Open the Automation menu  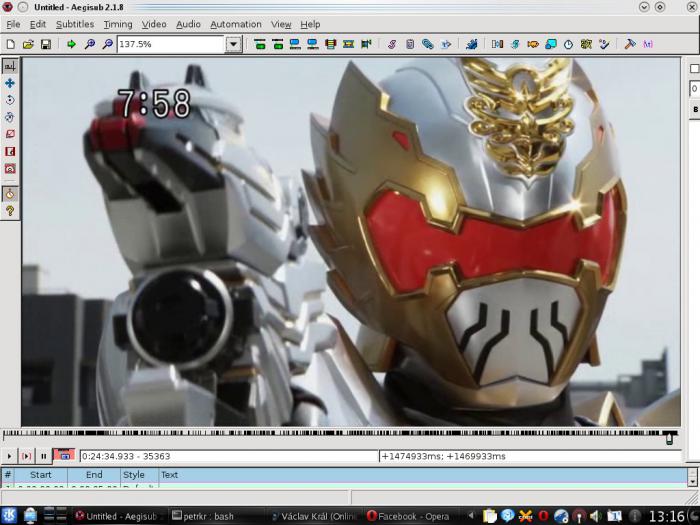[236, 24]
